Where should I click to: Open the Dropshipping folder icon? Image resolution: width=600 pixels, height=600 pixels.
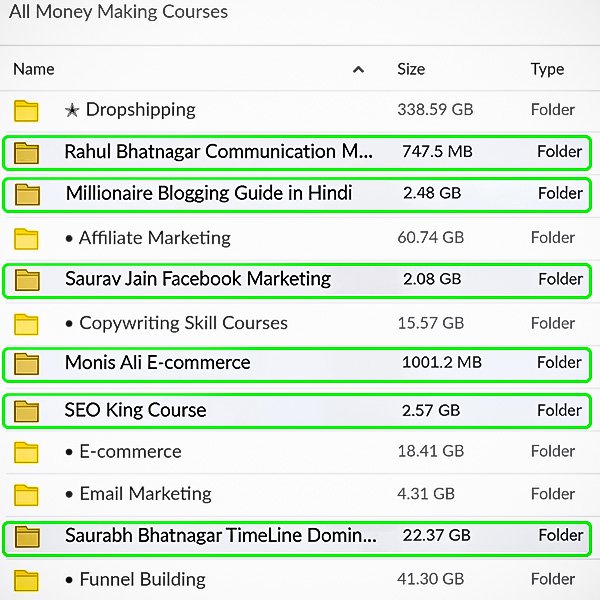point(26,111)
